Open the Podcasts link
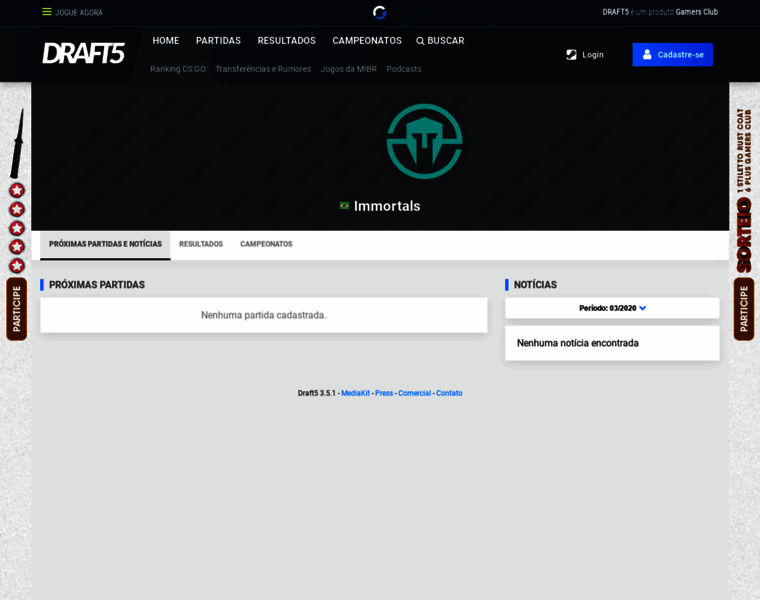This screenshot has height=600, width=760. 404,69
